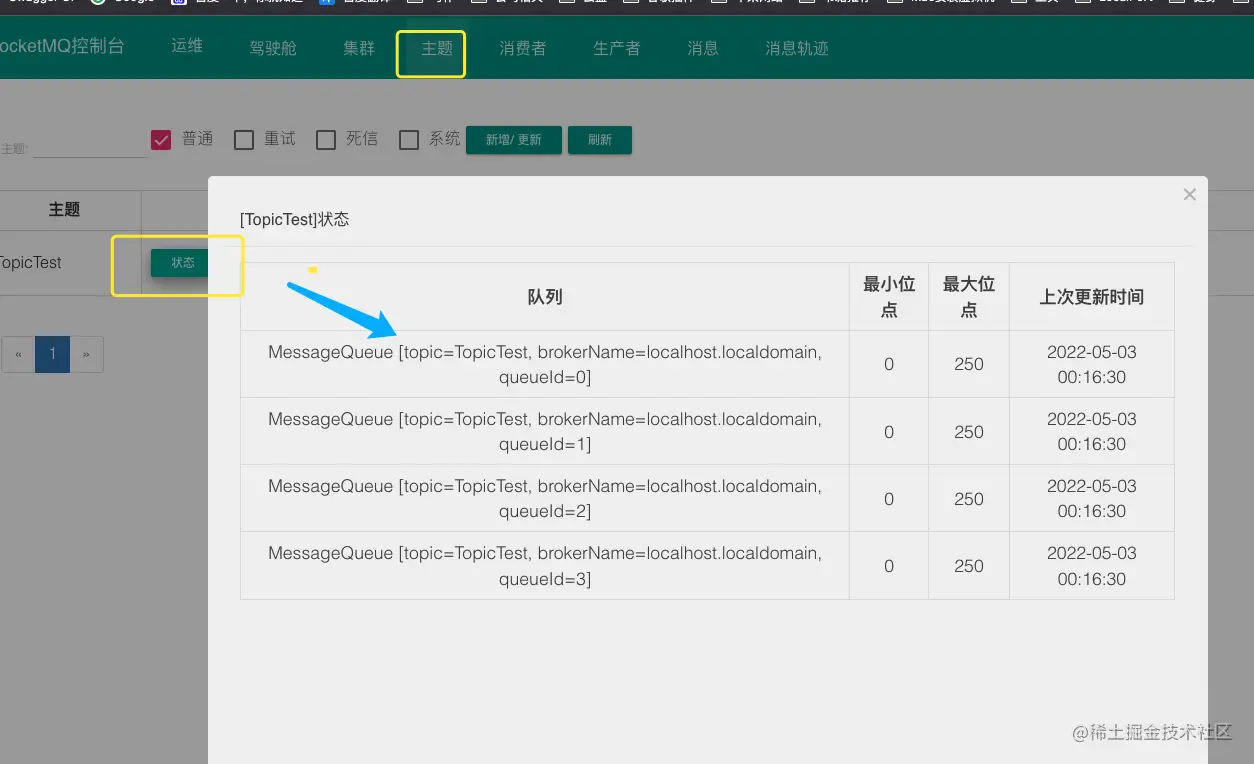Image resolution: width=1254 pixels, height=764 pixels.
Task: Click the 队列 column header
Action: [545, 297]
